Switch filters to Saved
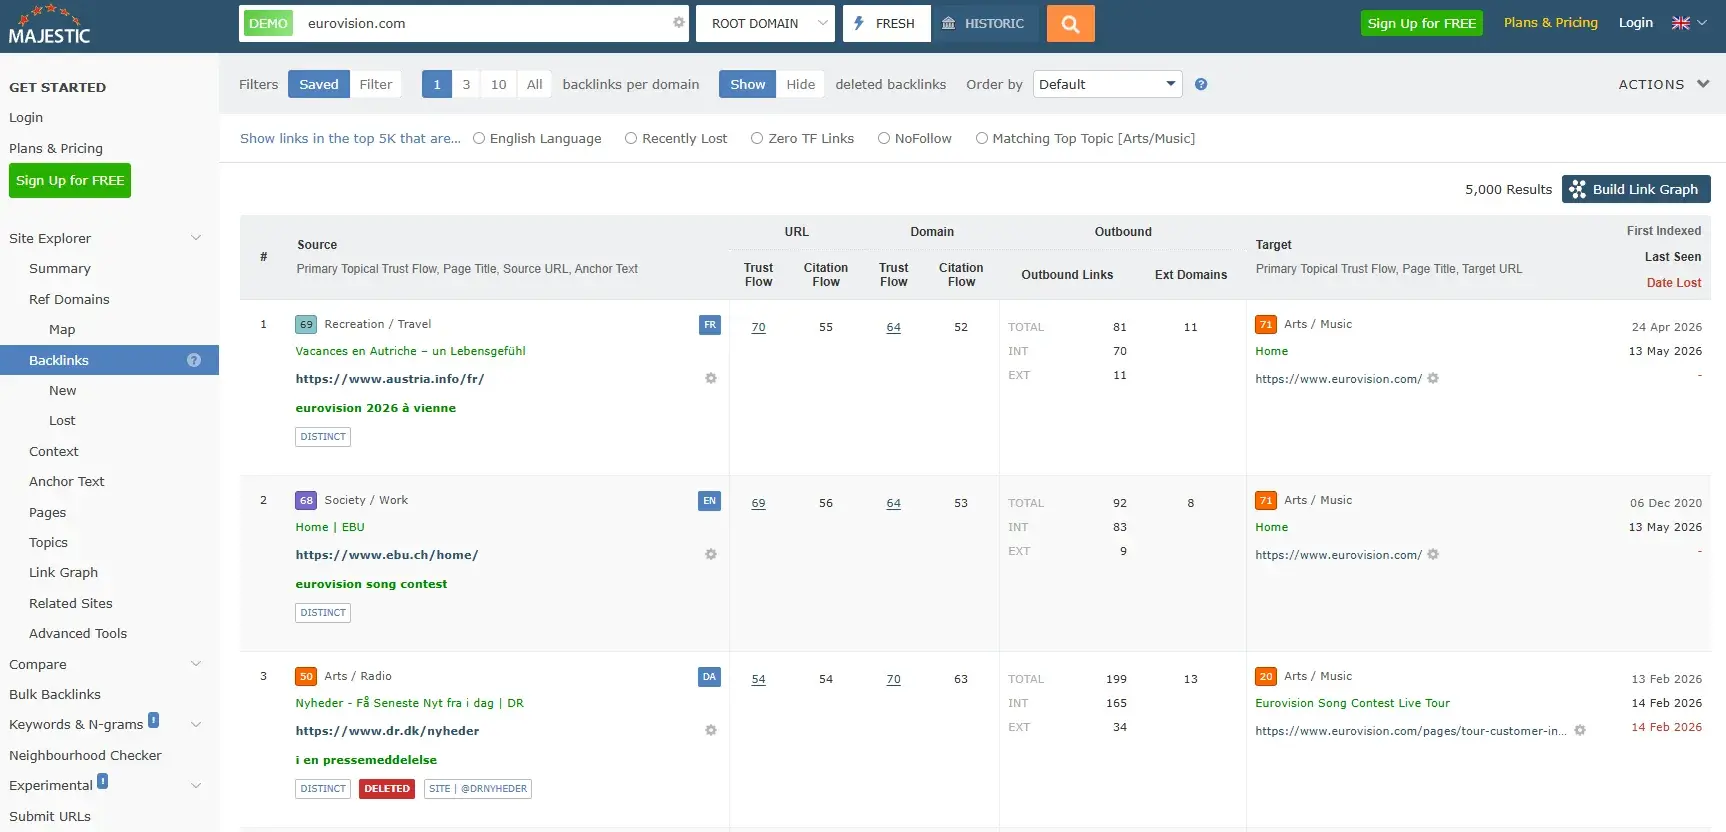 (x=319, y=84)
